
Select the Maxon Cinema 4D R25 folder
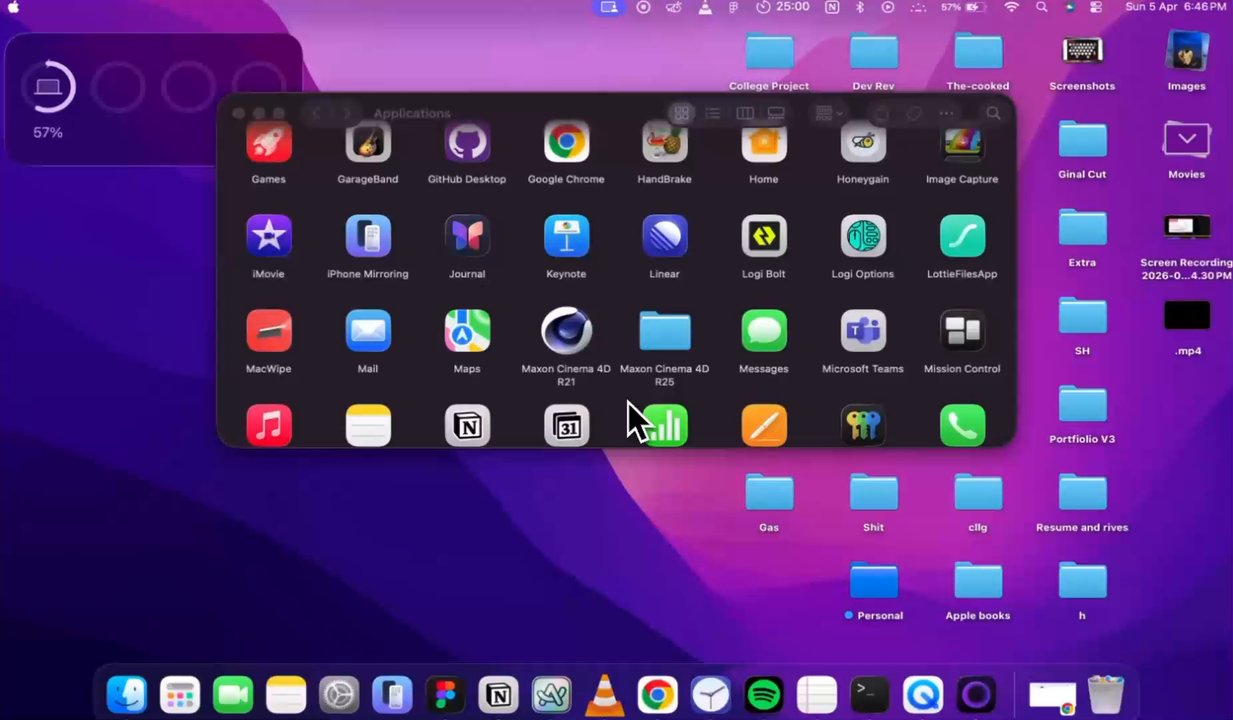pyautogui.click(x=664, y=331)
